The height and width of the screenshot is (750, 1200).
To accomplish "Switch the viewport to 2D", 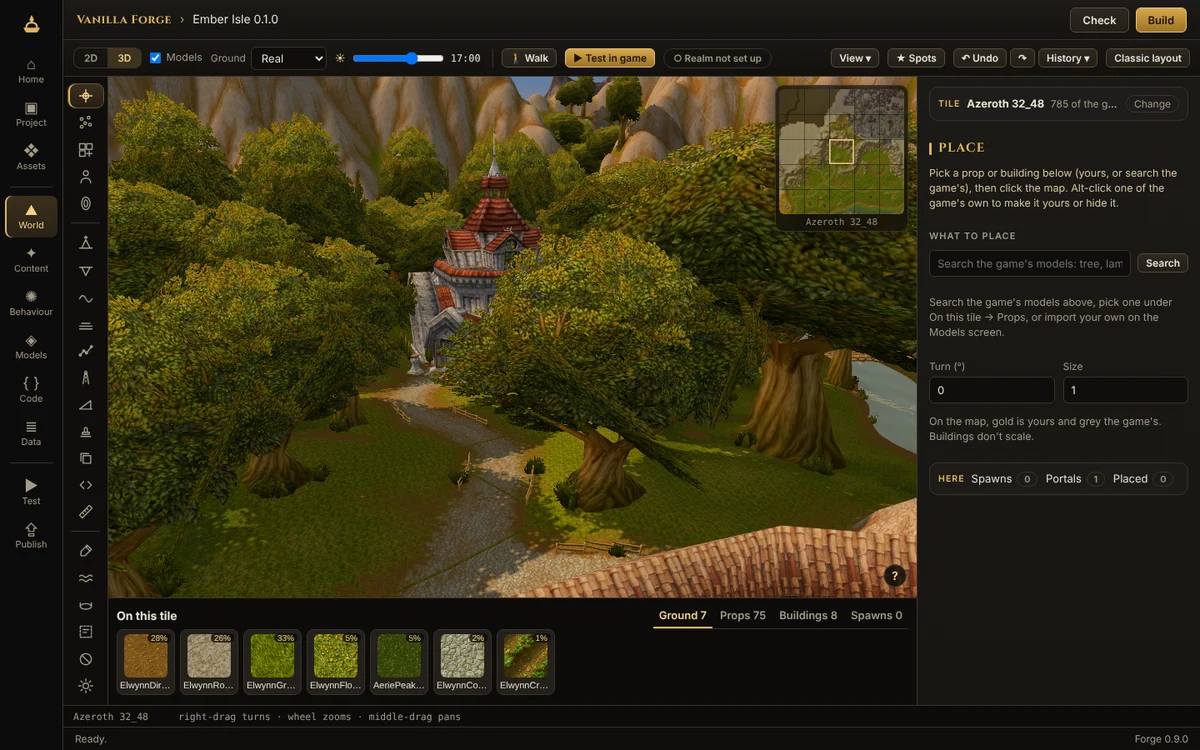I will tap(91, 58).
